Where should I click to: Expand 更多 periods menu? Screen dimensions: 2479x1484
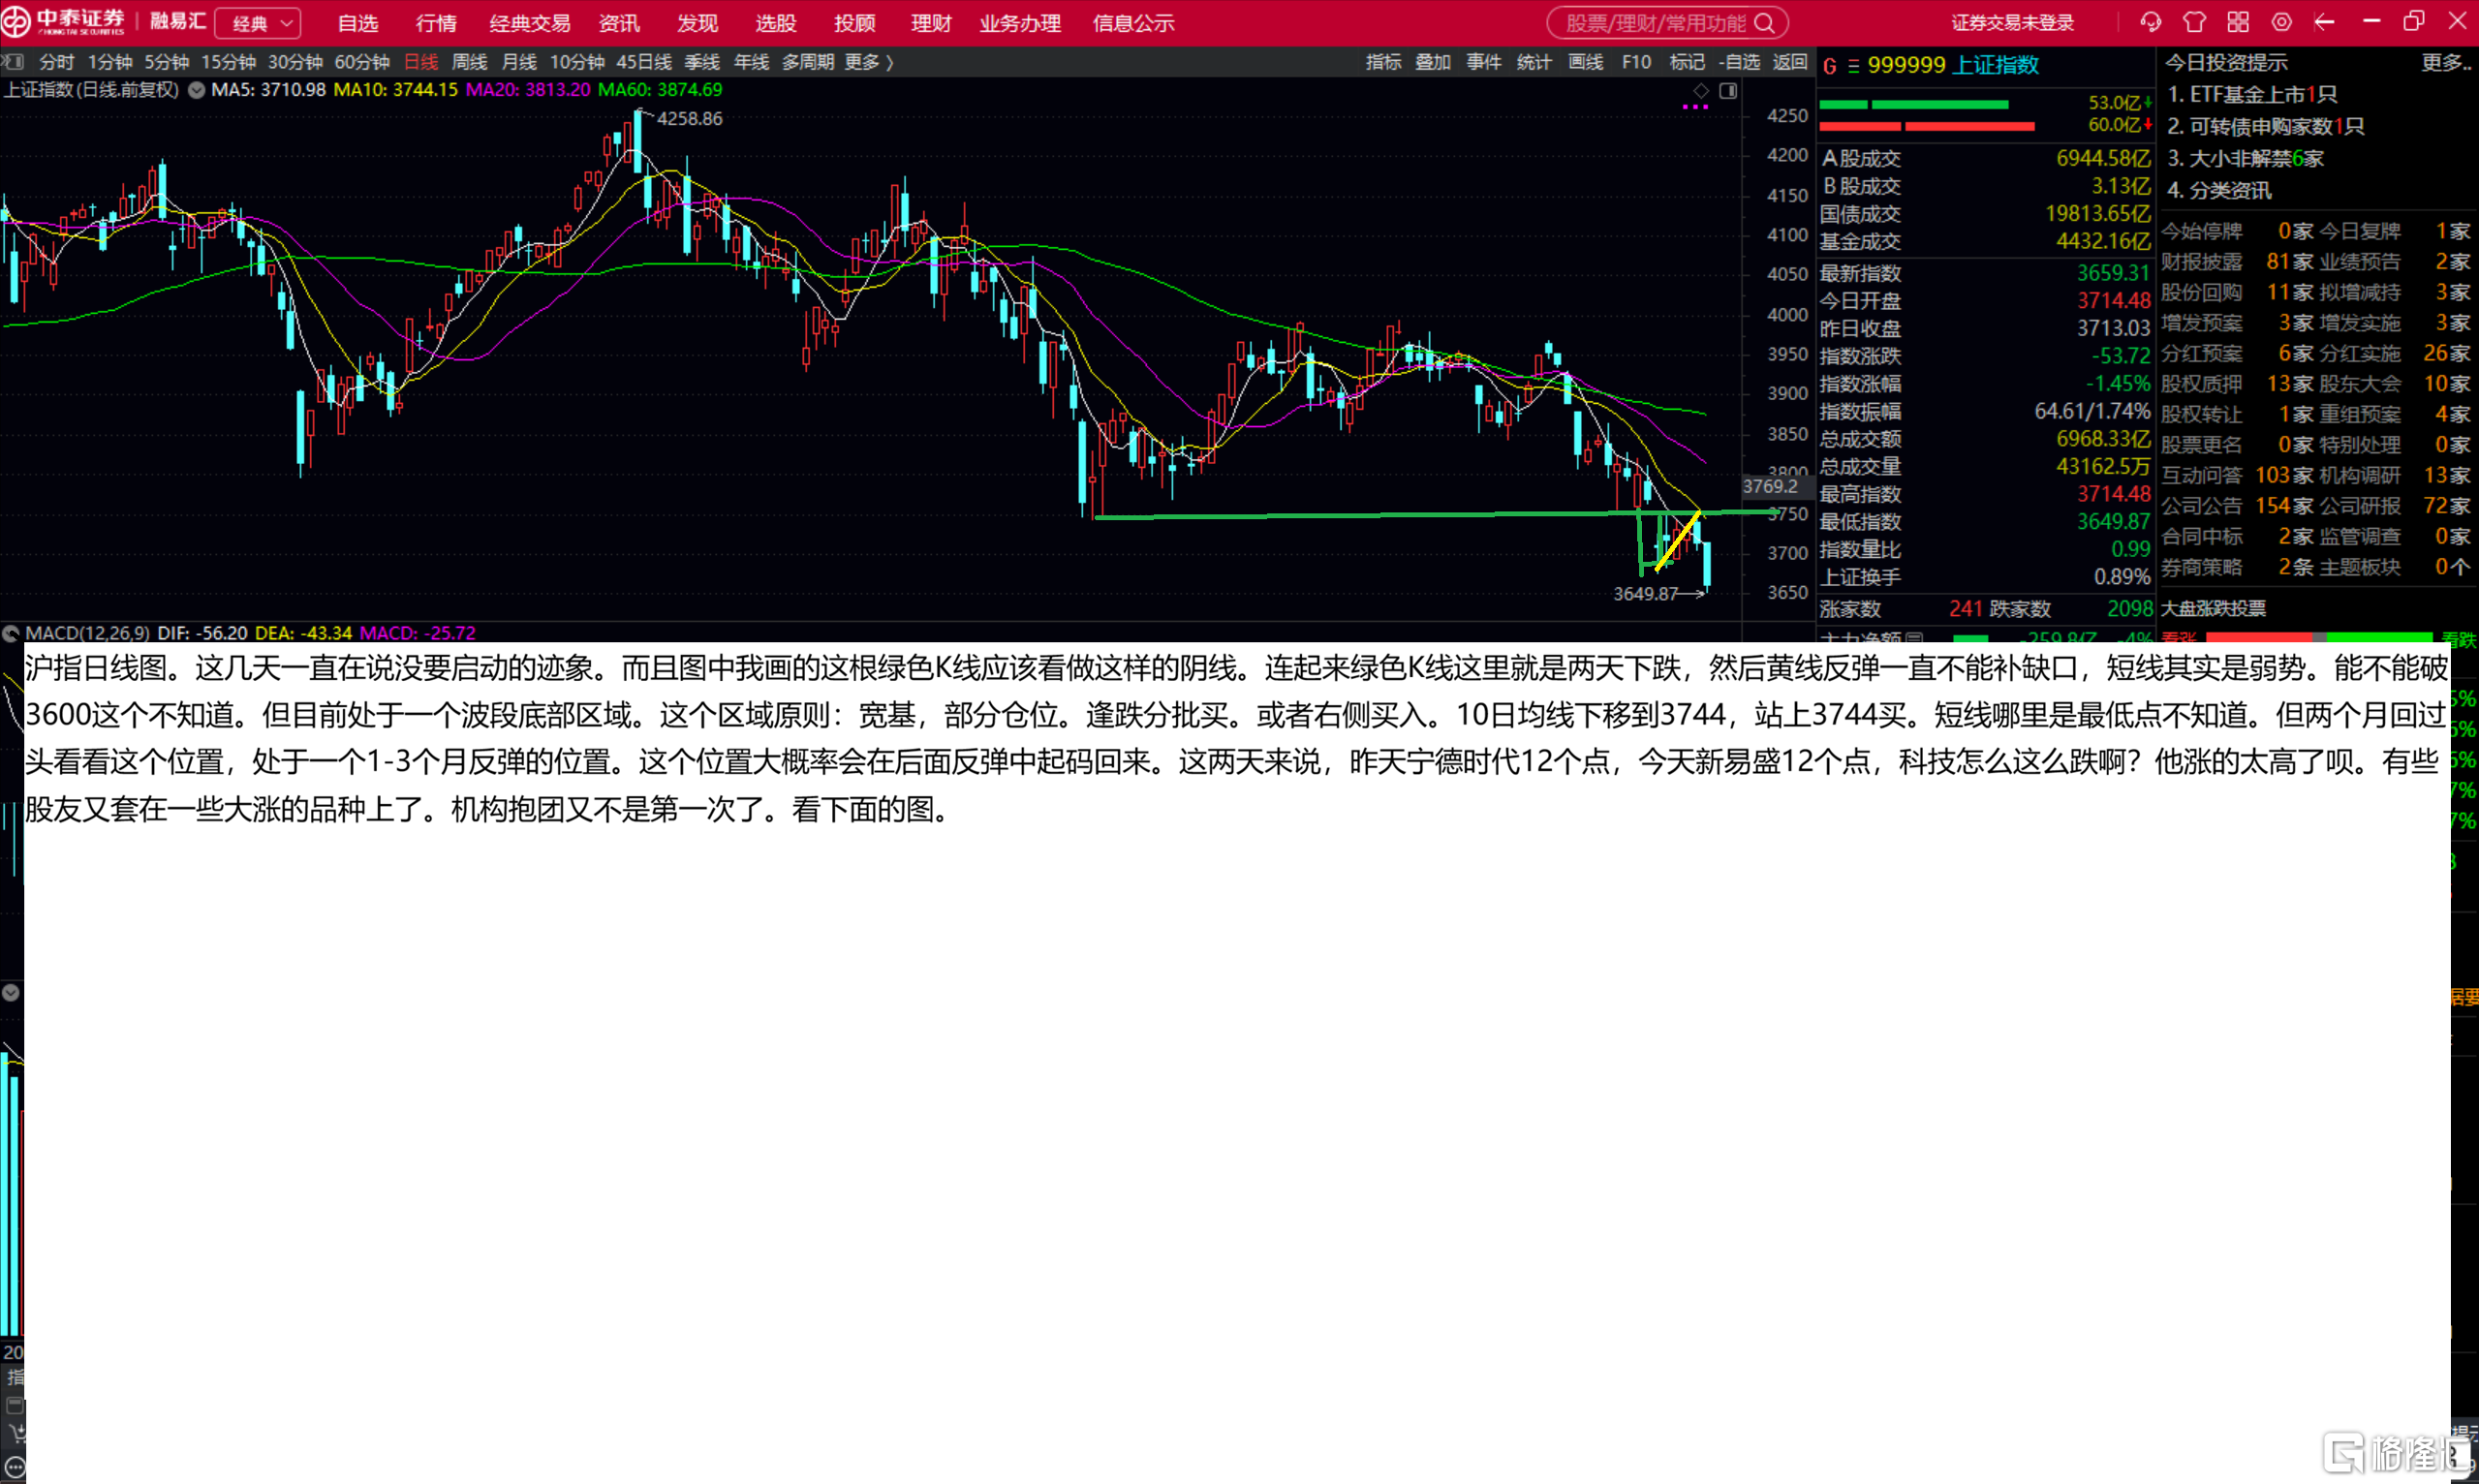coord(868,62)
